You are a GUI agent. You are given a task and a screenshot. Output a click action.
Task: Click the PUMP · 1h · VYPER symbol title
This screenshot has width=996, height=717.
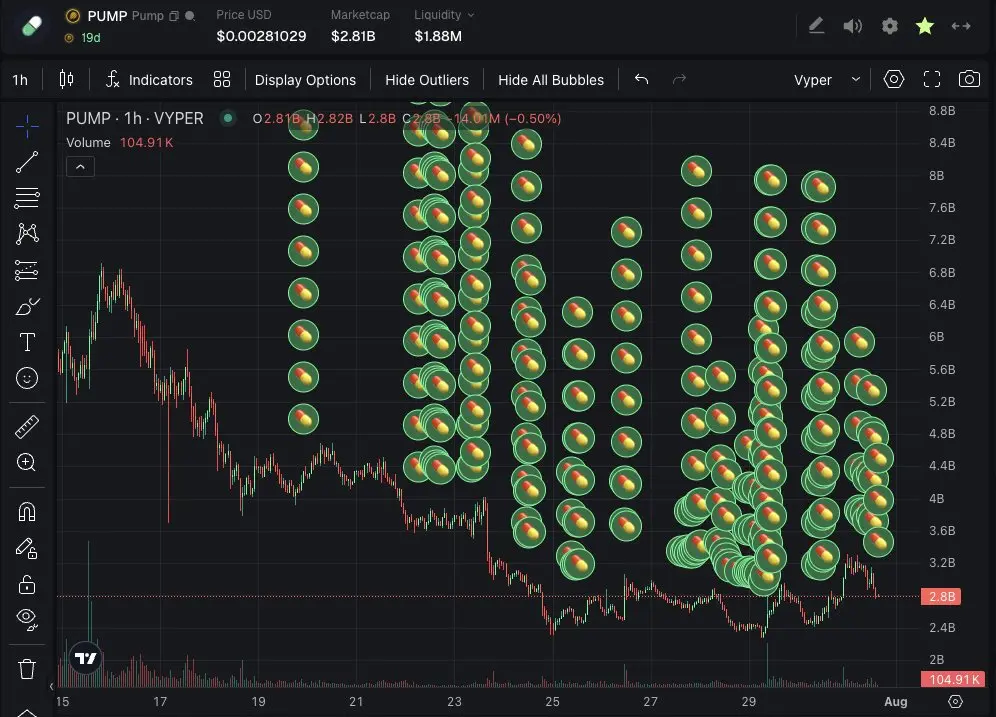pos(135,119)
